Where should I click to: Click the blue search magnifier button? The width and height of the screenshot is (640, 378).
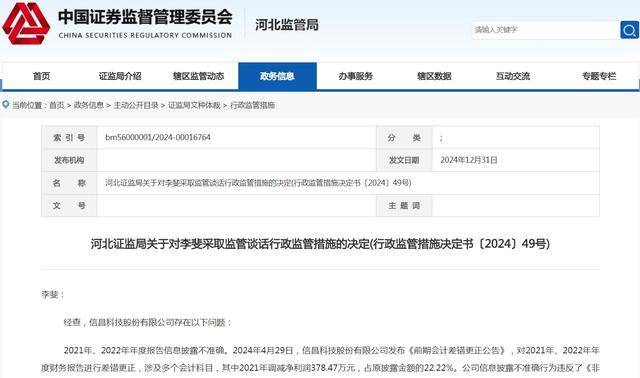[x=629, y=30]
